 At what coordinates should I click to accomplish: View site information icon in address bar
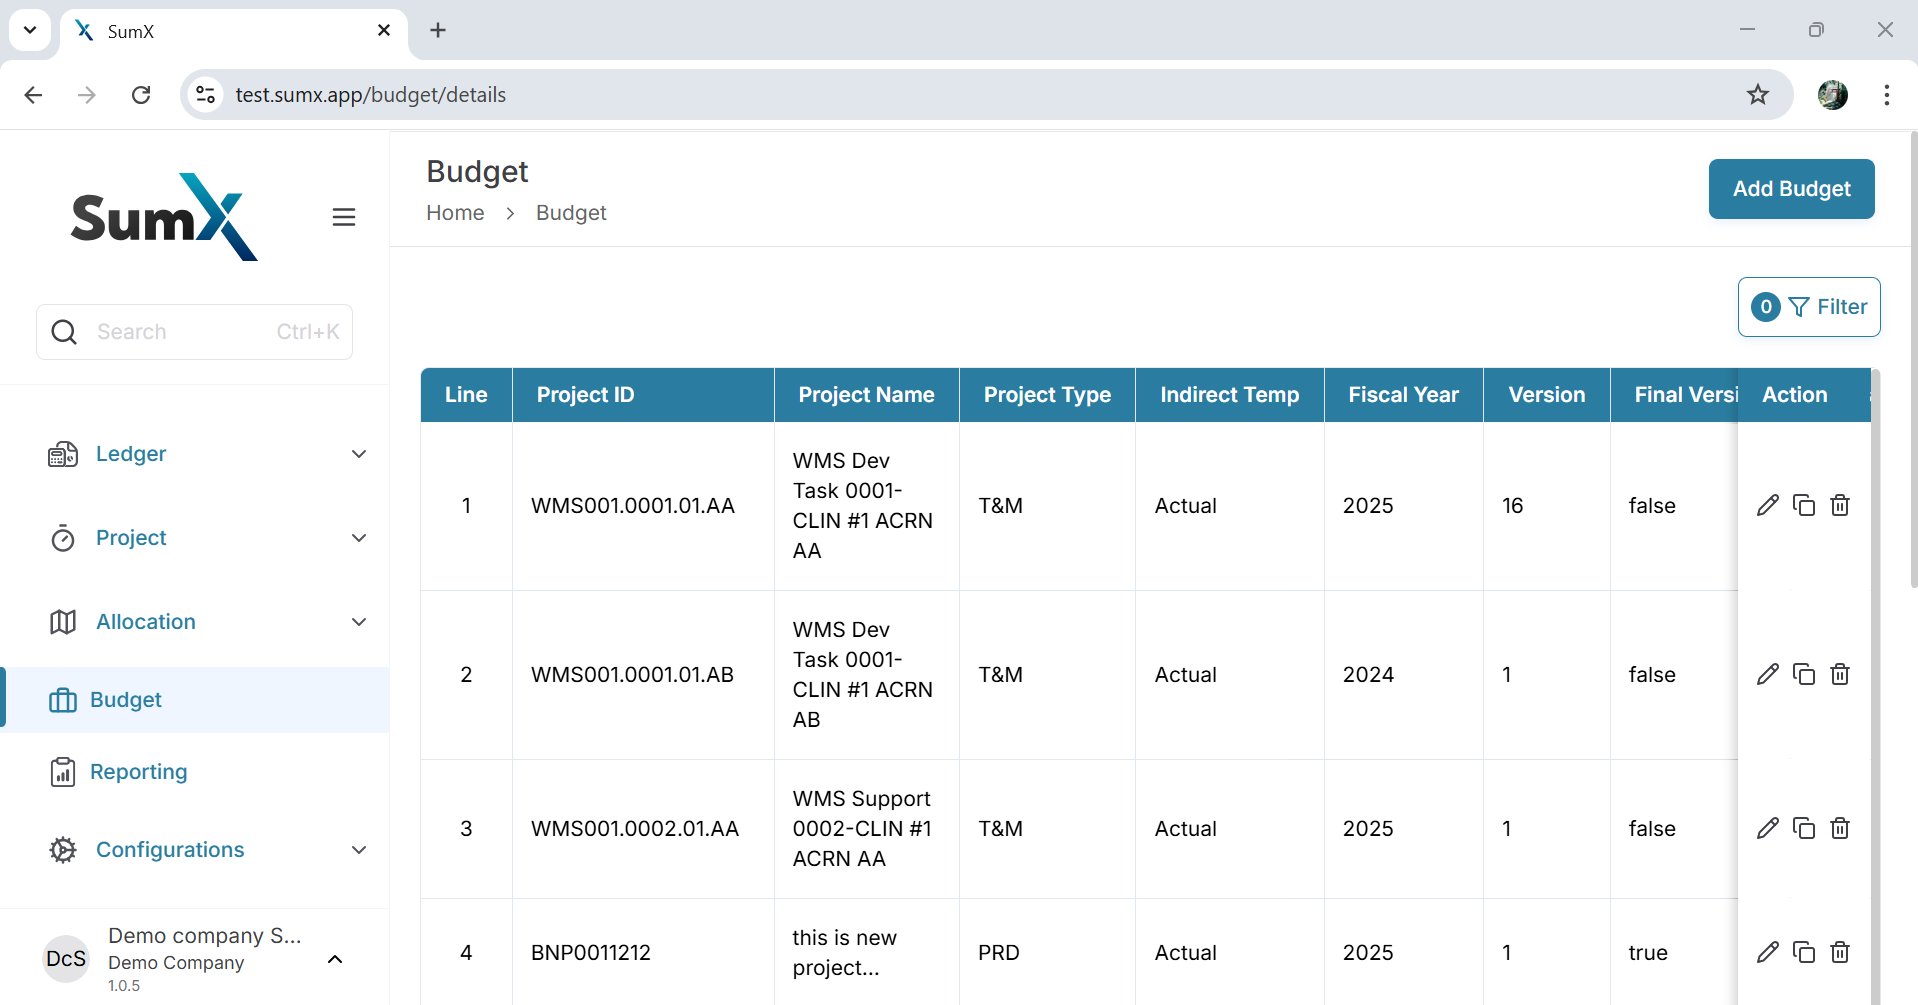coord(205,95)
